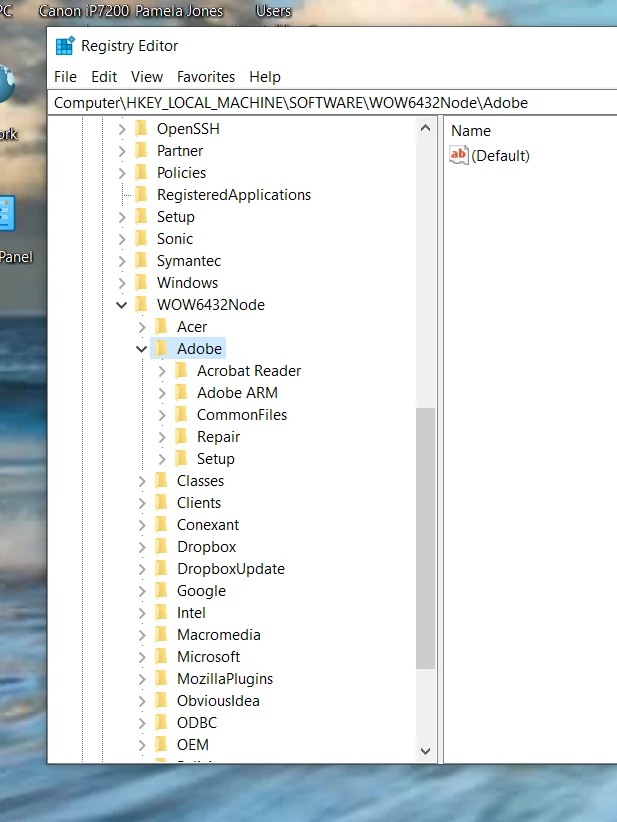Screen dimensions: 617x822
Task: Click the tree scrollbar down arrow
Action: click(x=426, y=752)
